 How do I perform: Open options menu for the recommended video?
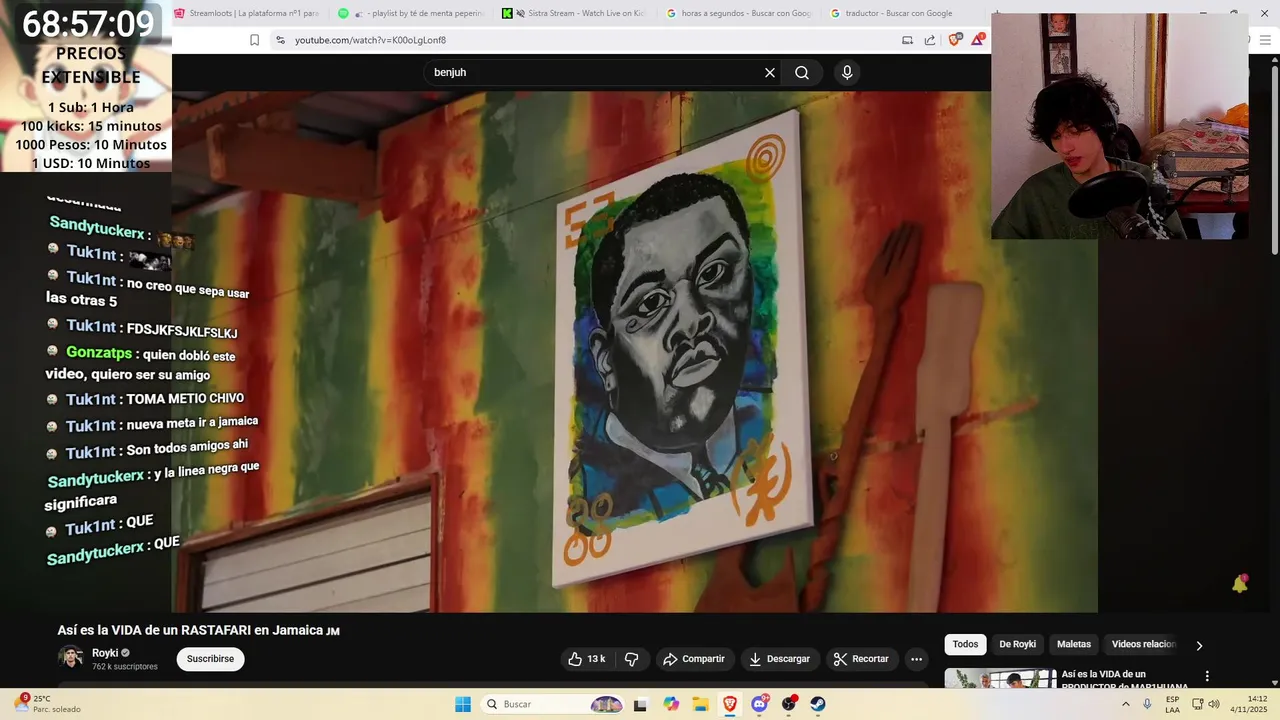1207,676
